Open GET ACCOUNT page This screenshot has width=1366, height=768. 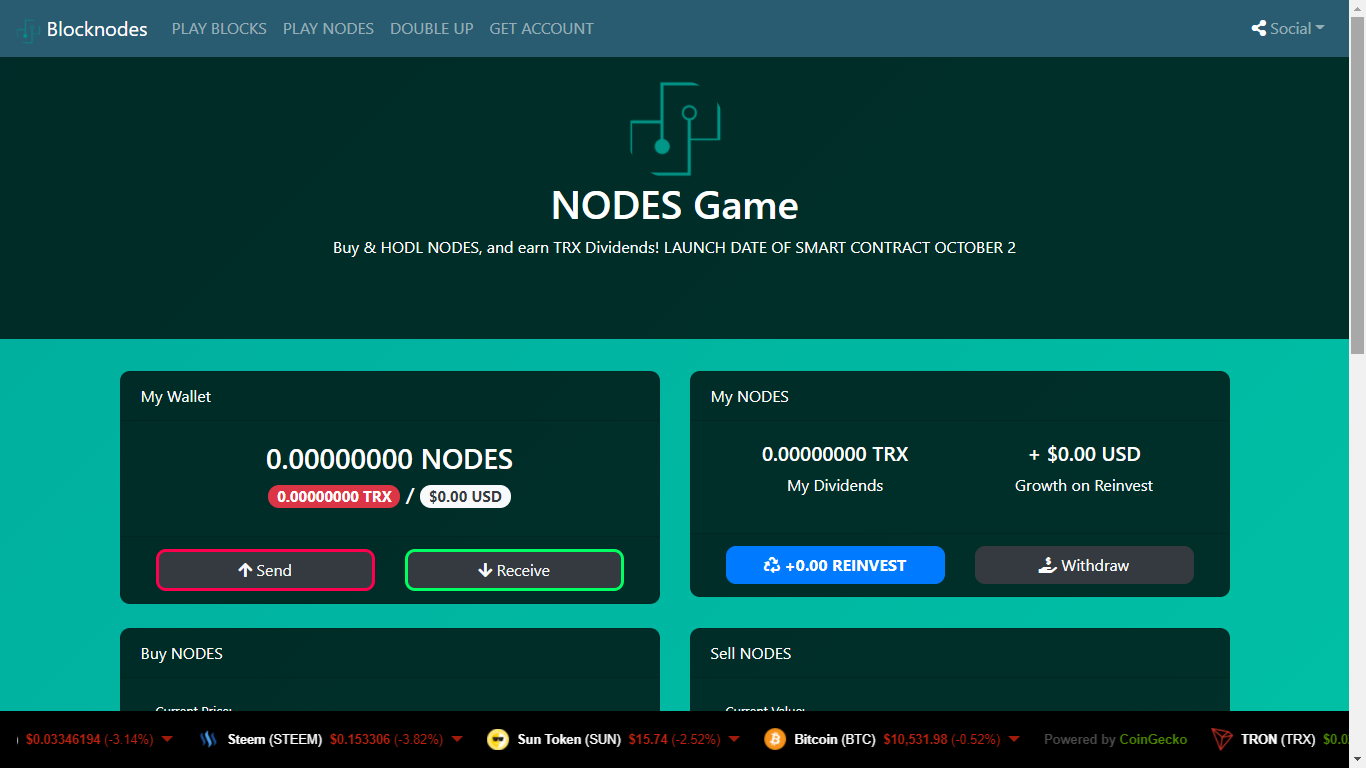tap(541, 28)
